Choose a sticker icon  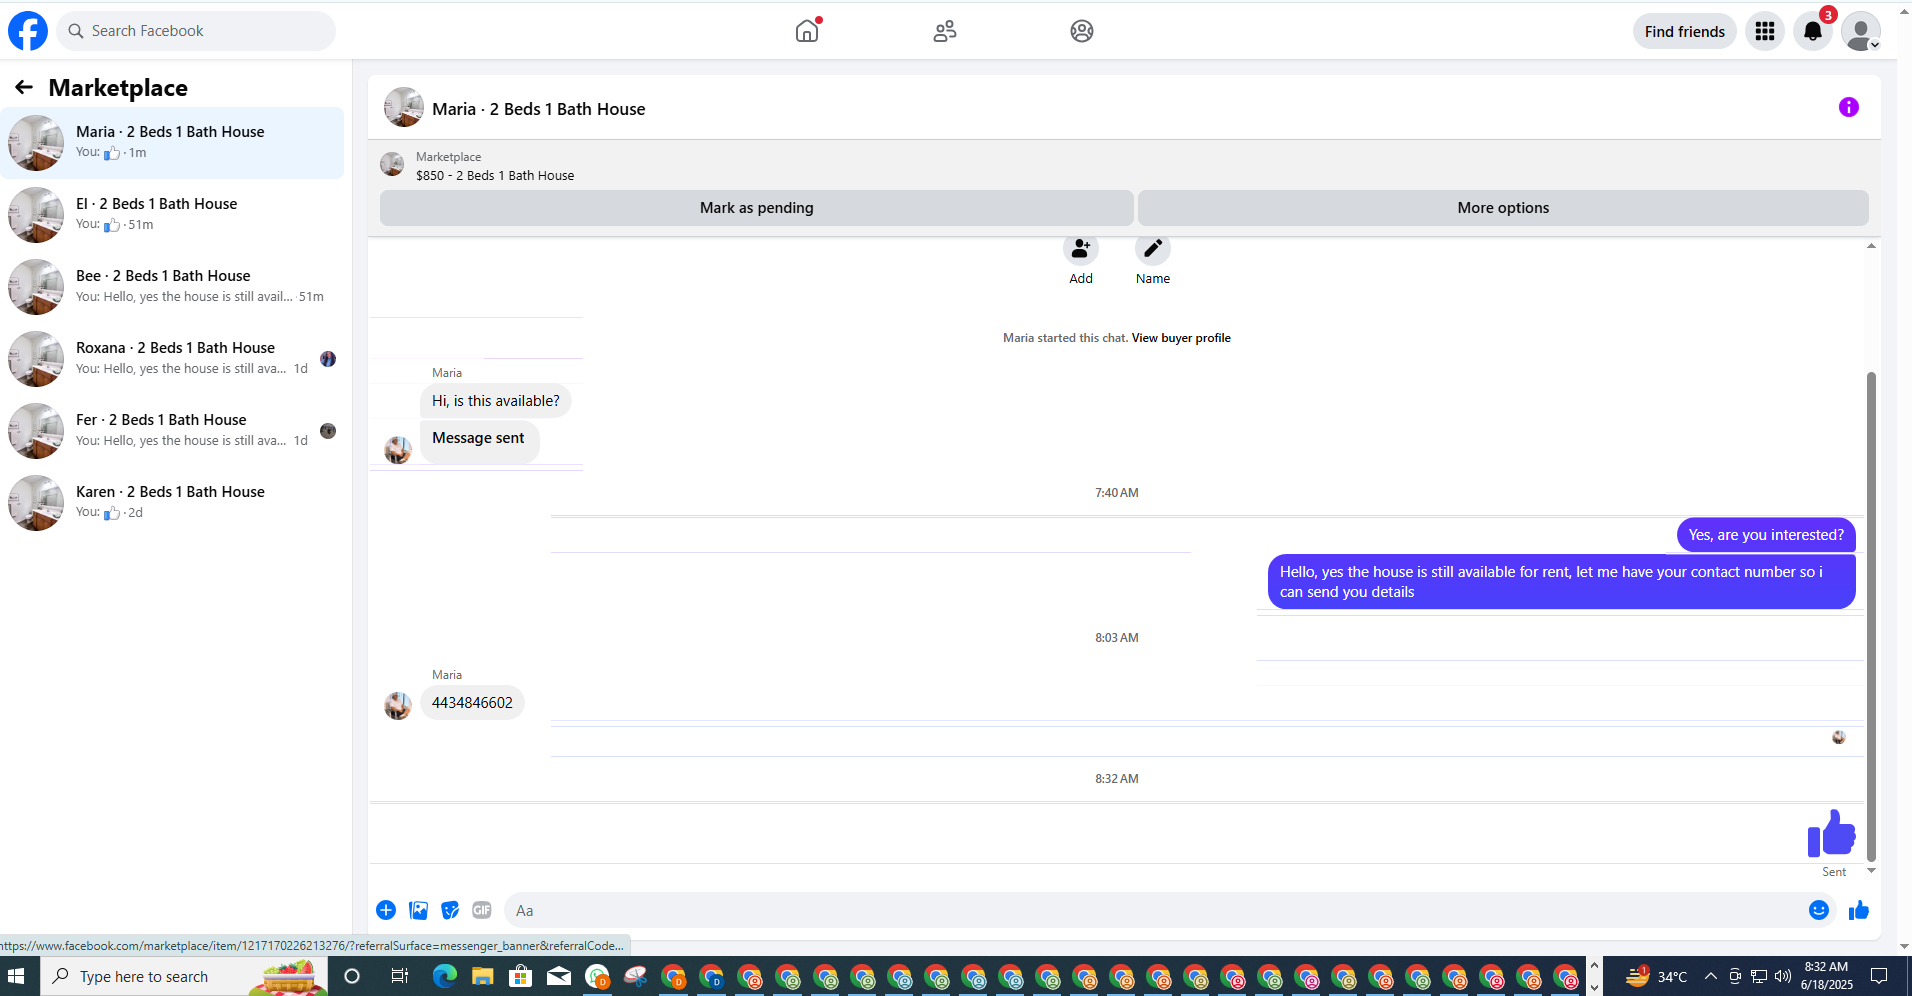coord(451,910)
